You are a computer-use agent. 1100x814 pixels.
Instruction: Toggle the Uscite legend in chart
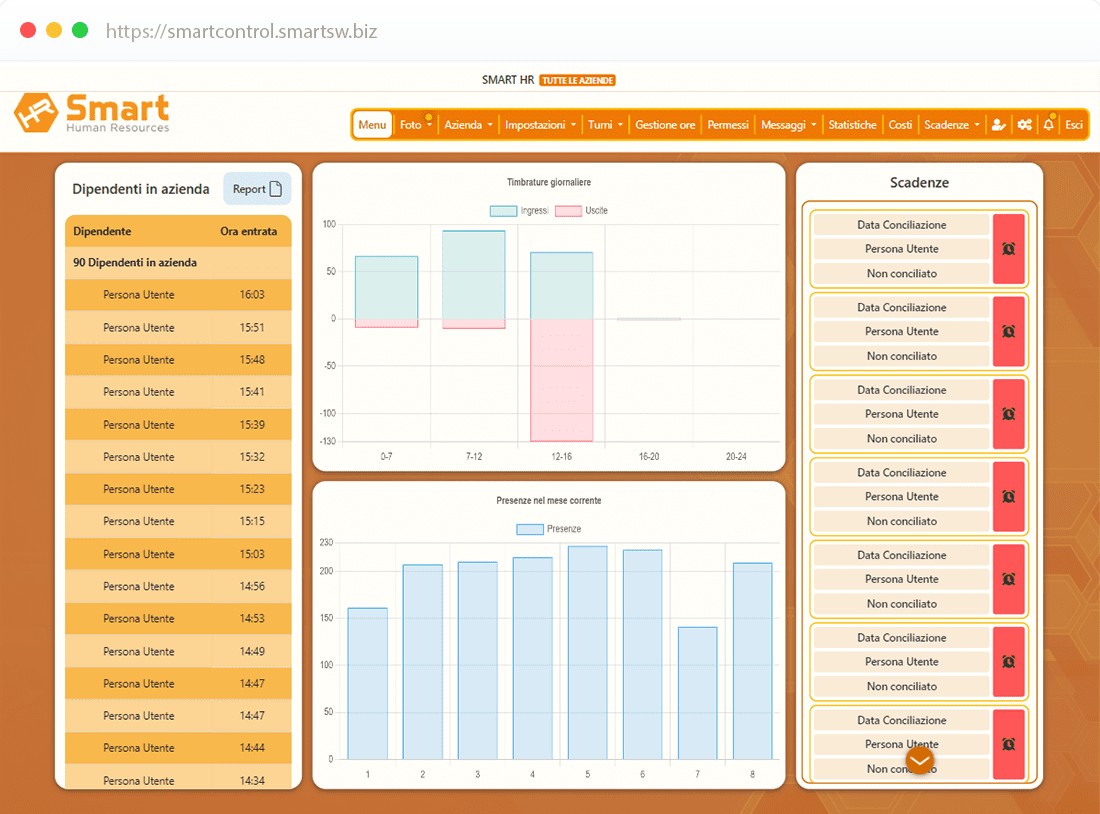click(x=582, y=211)
